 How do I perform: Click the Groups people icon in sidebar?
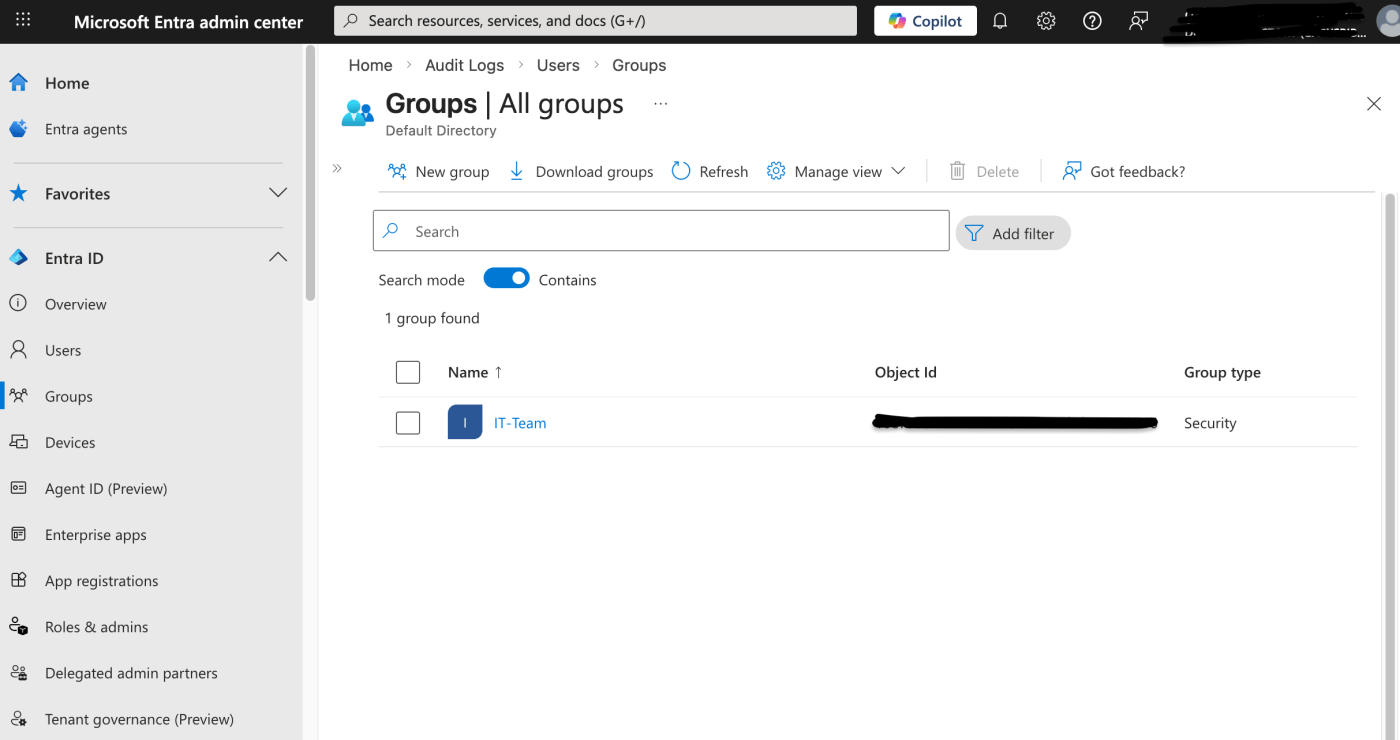pos(18,396)
